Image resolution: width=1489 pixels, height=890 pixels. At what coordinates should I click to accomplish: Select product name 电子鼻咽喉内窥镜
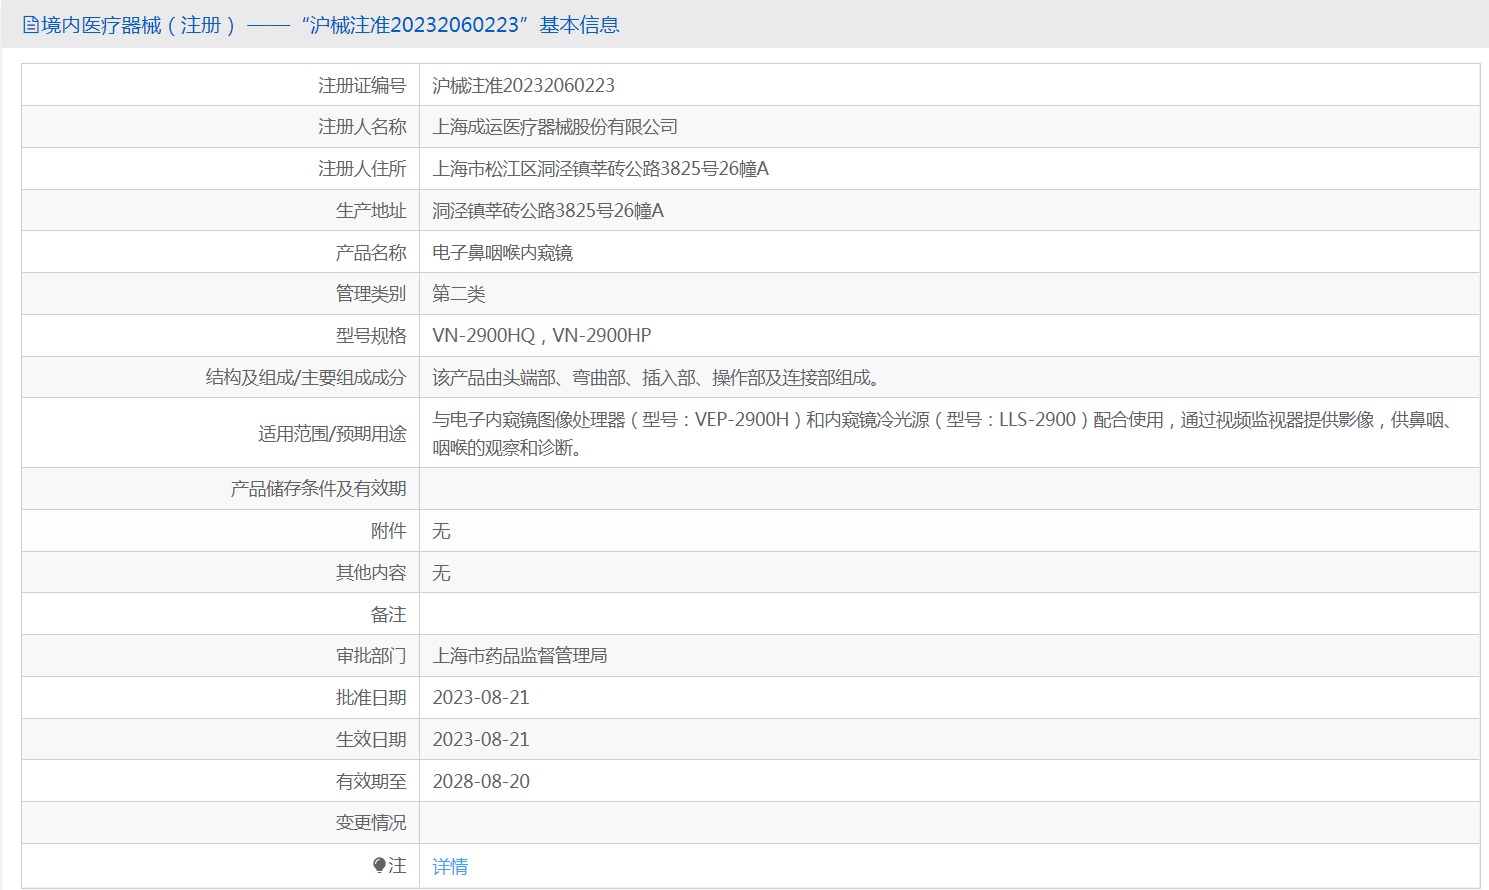[503, 253]
